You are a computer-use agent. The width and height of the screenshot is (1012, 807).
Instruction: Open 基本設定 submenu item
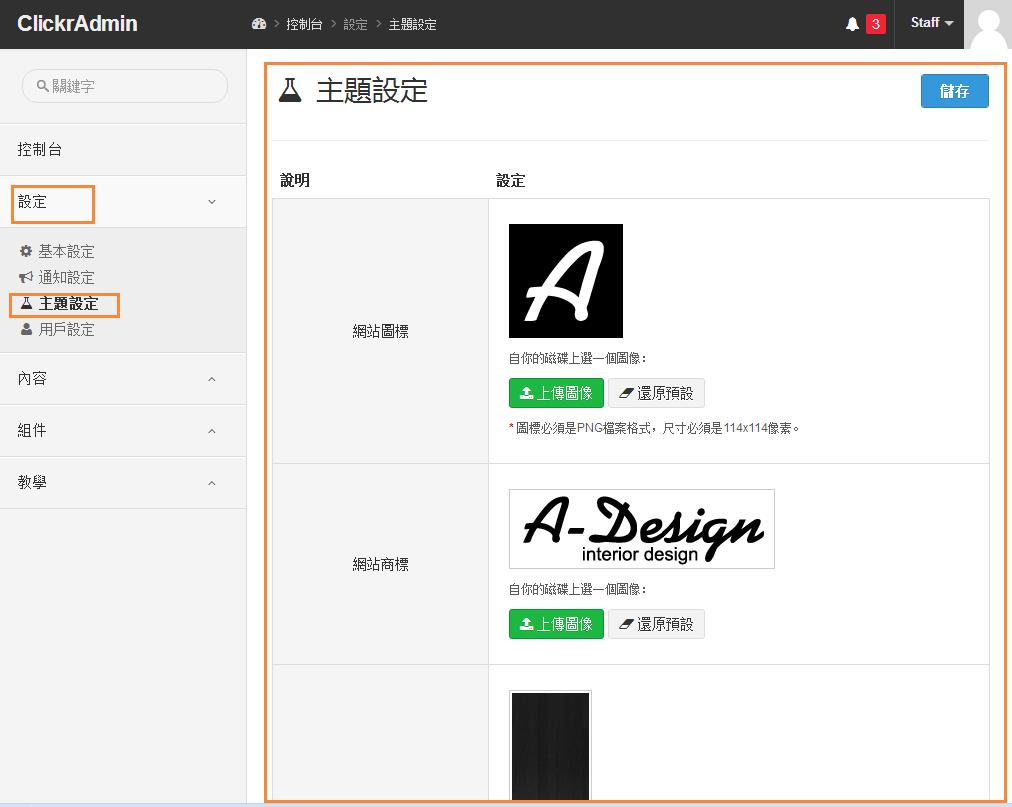click(66, 251)
